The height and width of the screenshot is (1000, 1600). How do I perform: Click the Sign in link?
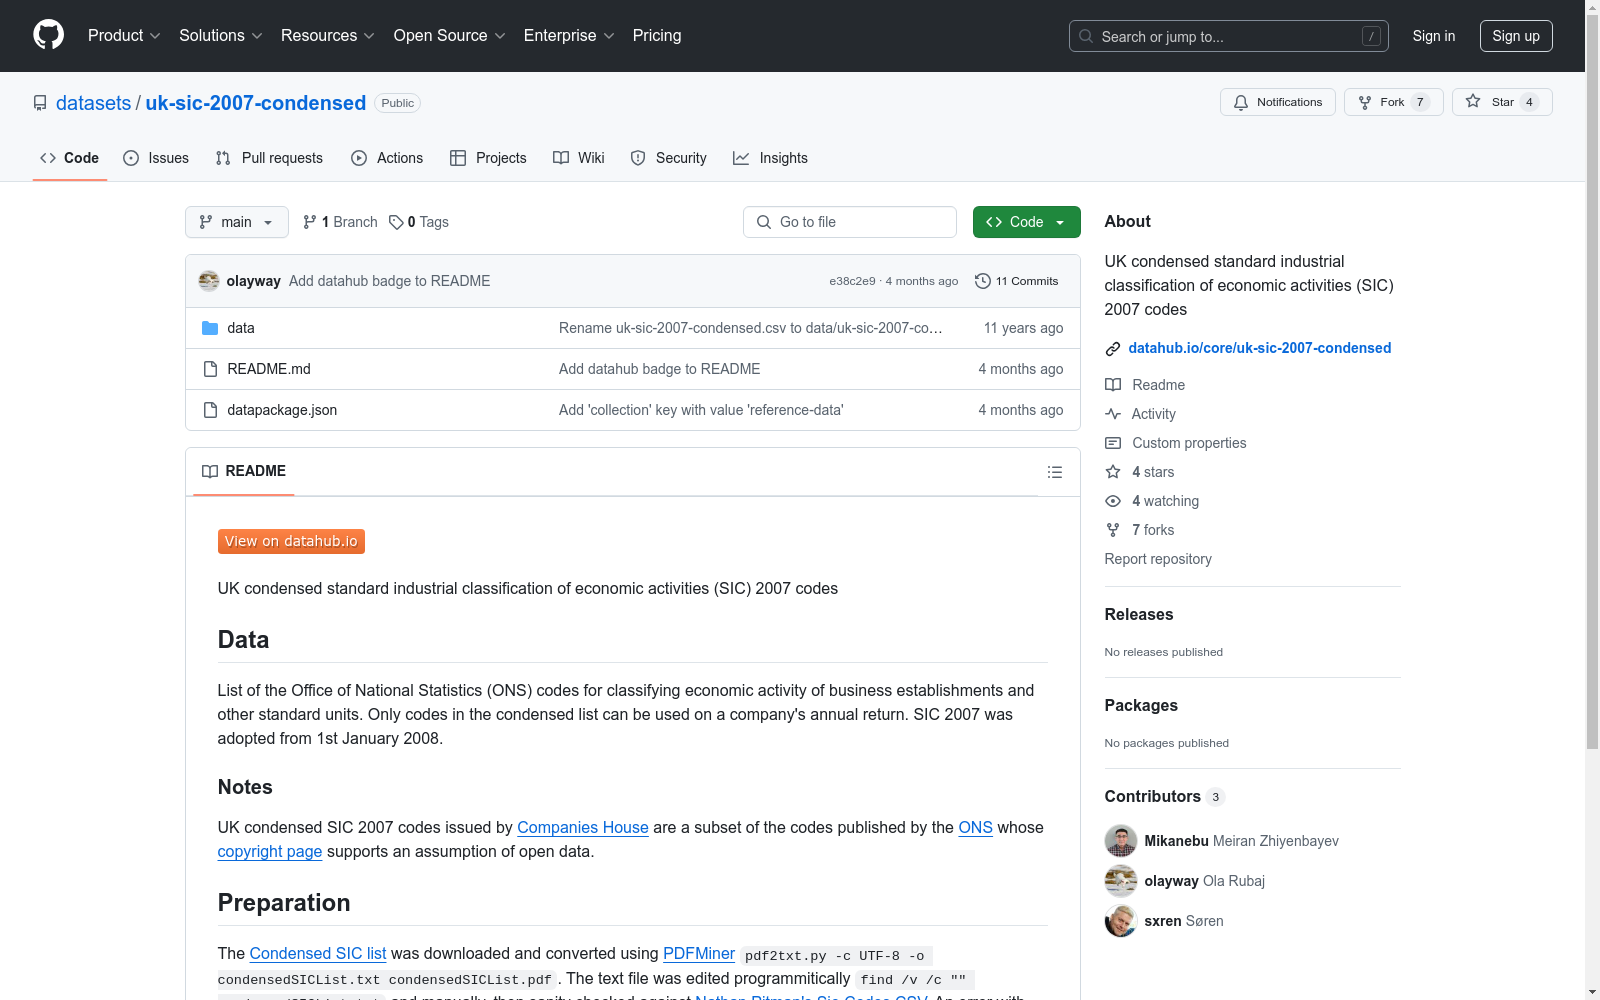(x=1434, y=36)
